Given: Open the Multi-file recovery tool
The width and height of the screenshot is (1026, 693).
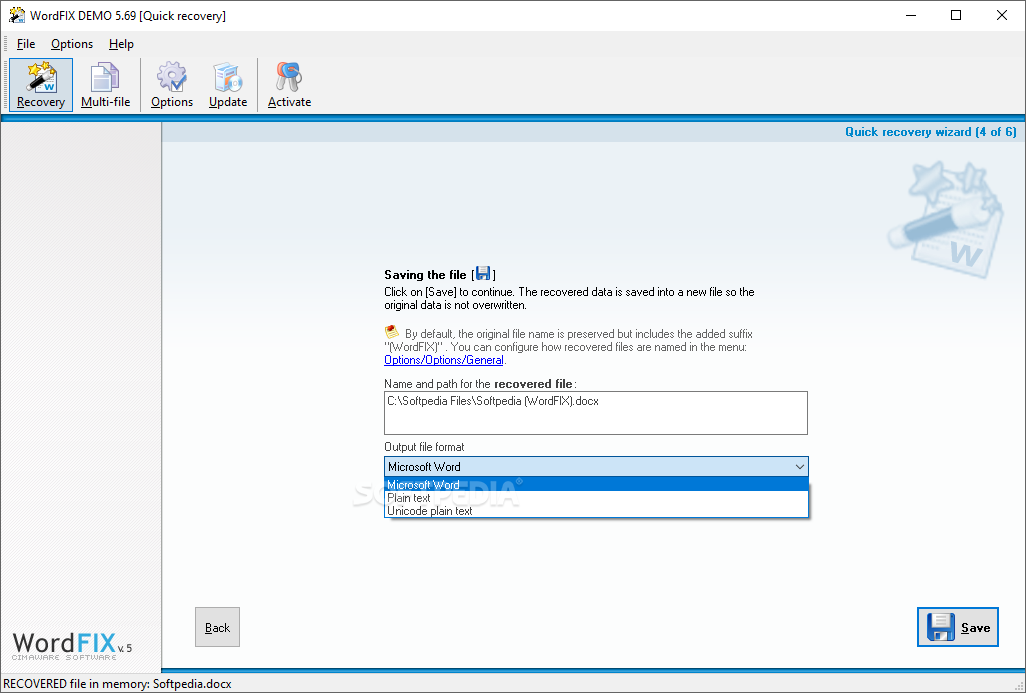Looking at the screenshot, I should [105, 84].
